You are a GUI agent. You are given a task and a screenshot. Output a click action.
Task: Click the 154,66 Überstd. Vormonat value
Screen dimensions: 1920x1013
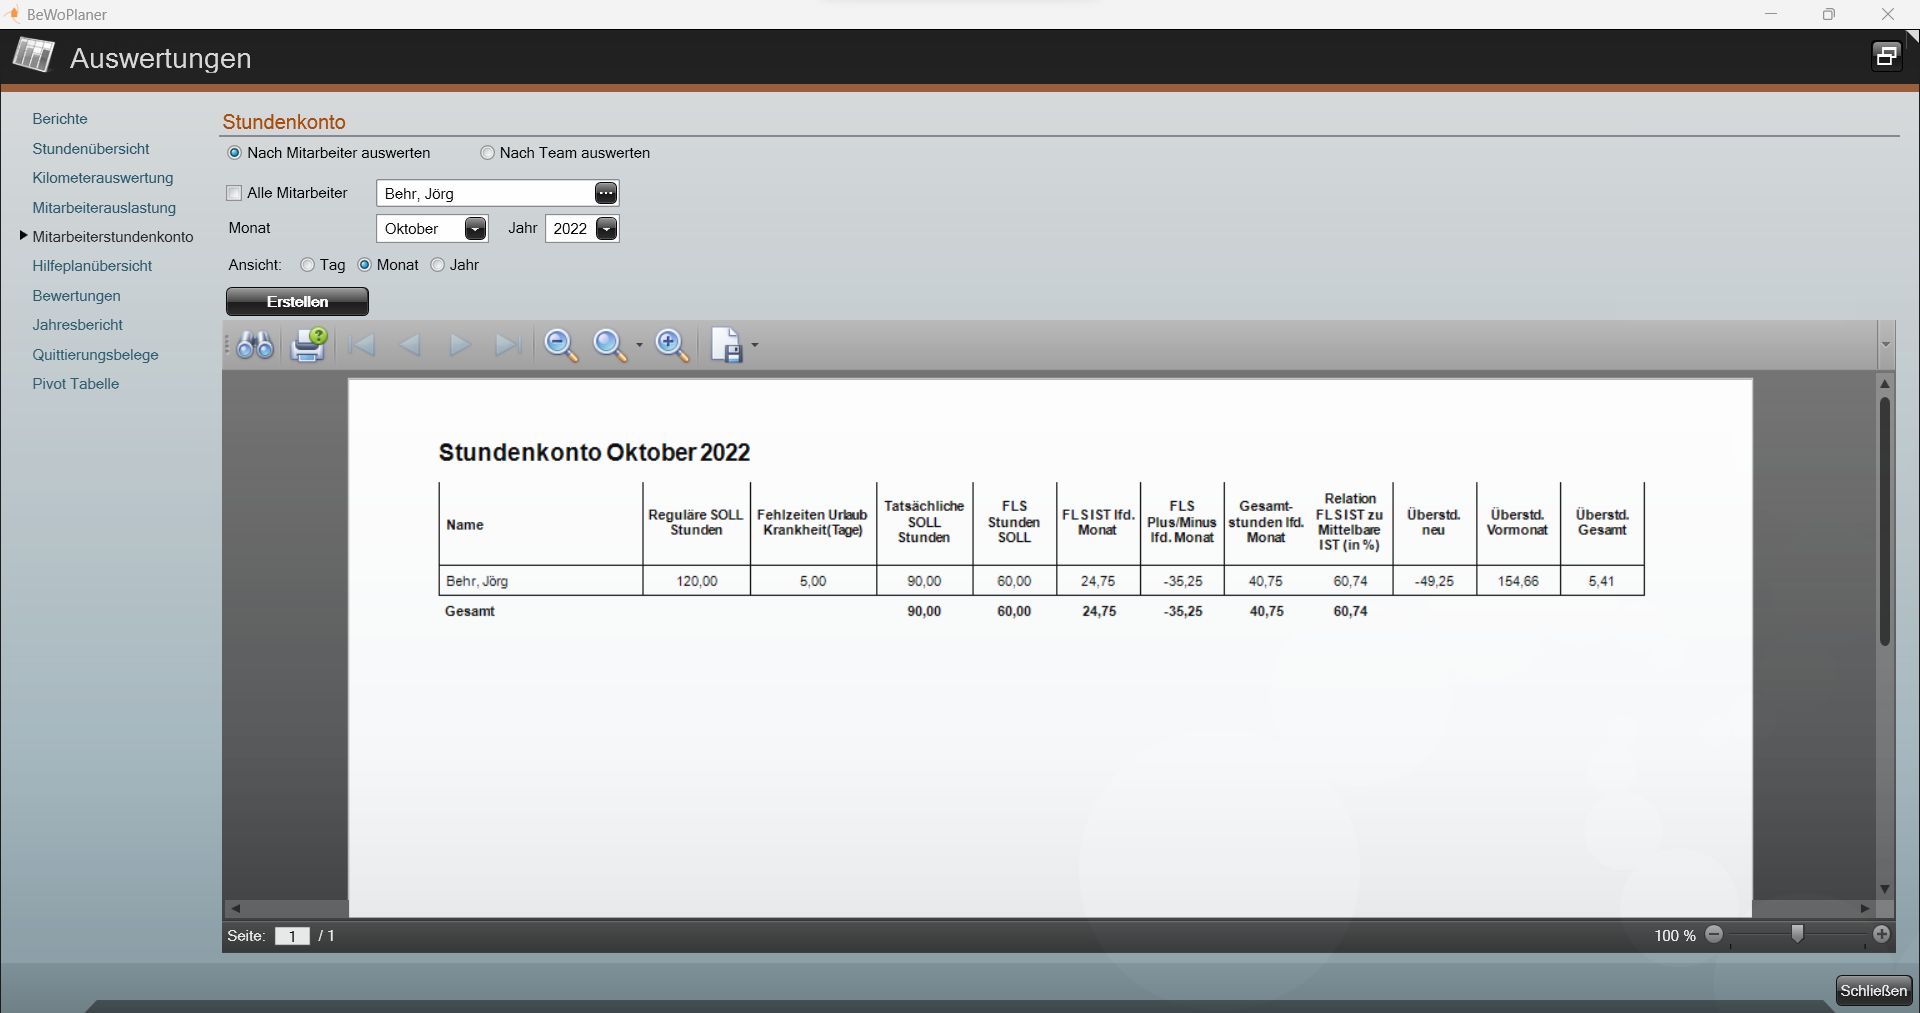pyautogui.click(x=1518, y=581)
